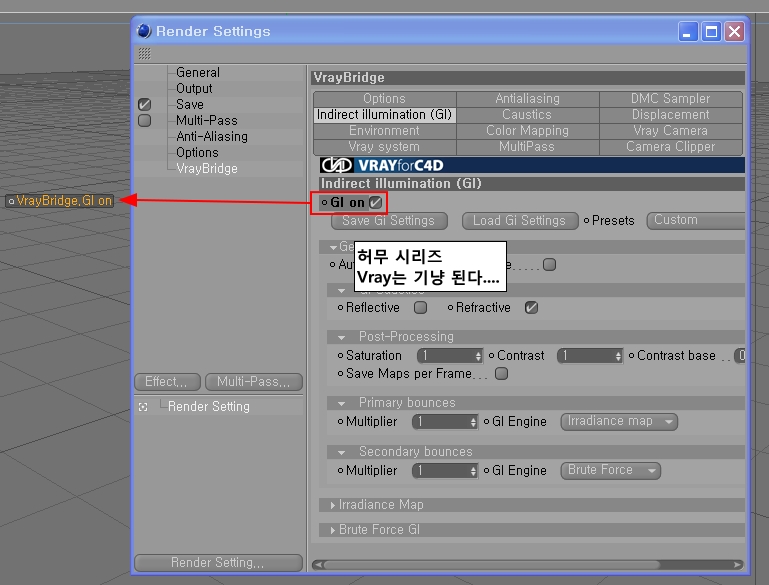Switch to the Vray system tab
Viewport: 769px width, 585px height.
tap(384, 147)
